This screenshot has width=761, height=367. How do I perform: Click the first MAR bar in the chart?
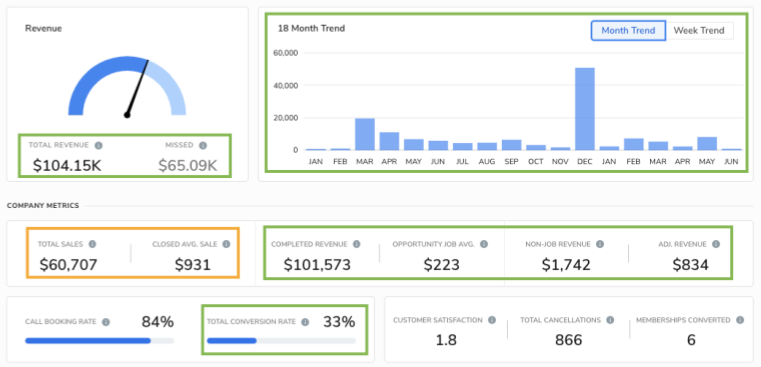pos(365,134)
